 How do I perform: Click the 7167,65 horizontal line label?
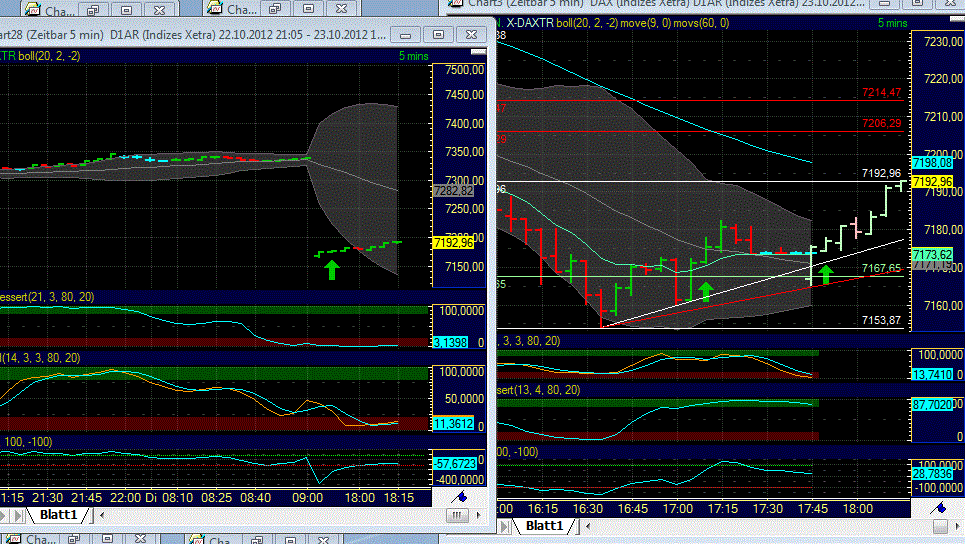click(x=881, y=268)
